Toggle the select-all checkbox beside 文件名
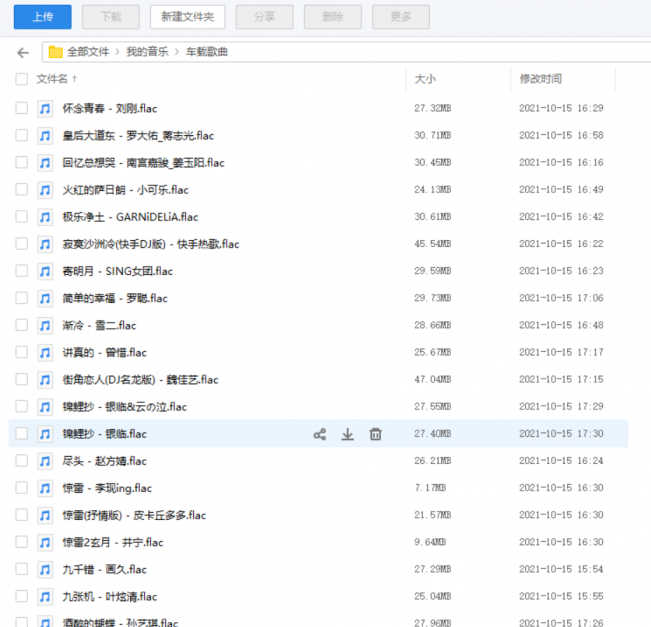The image size is (651, 627). [x=22, y=79]
